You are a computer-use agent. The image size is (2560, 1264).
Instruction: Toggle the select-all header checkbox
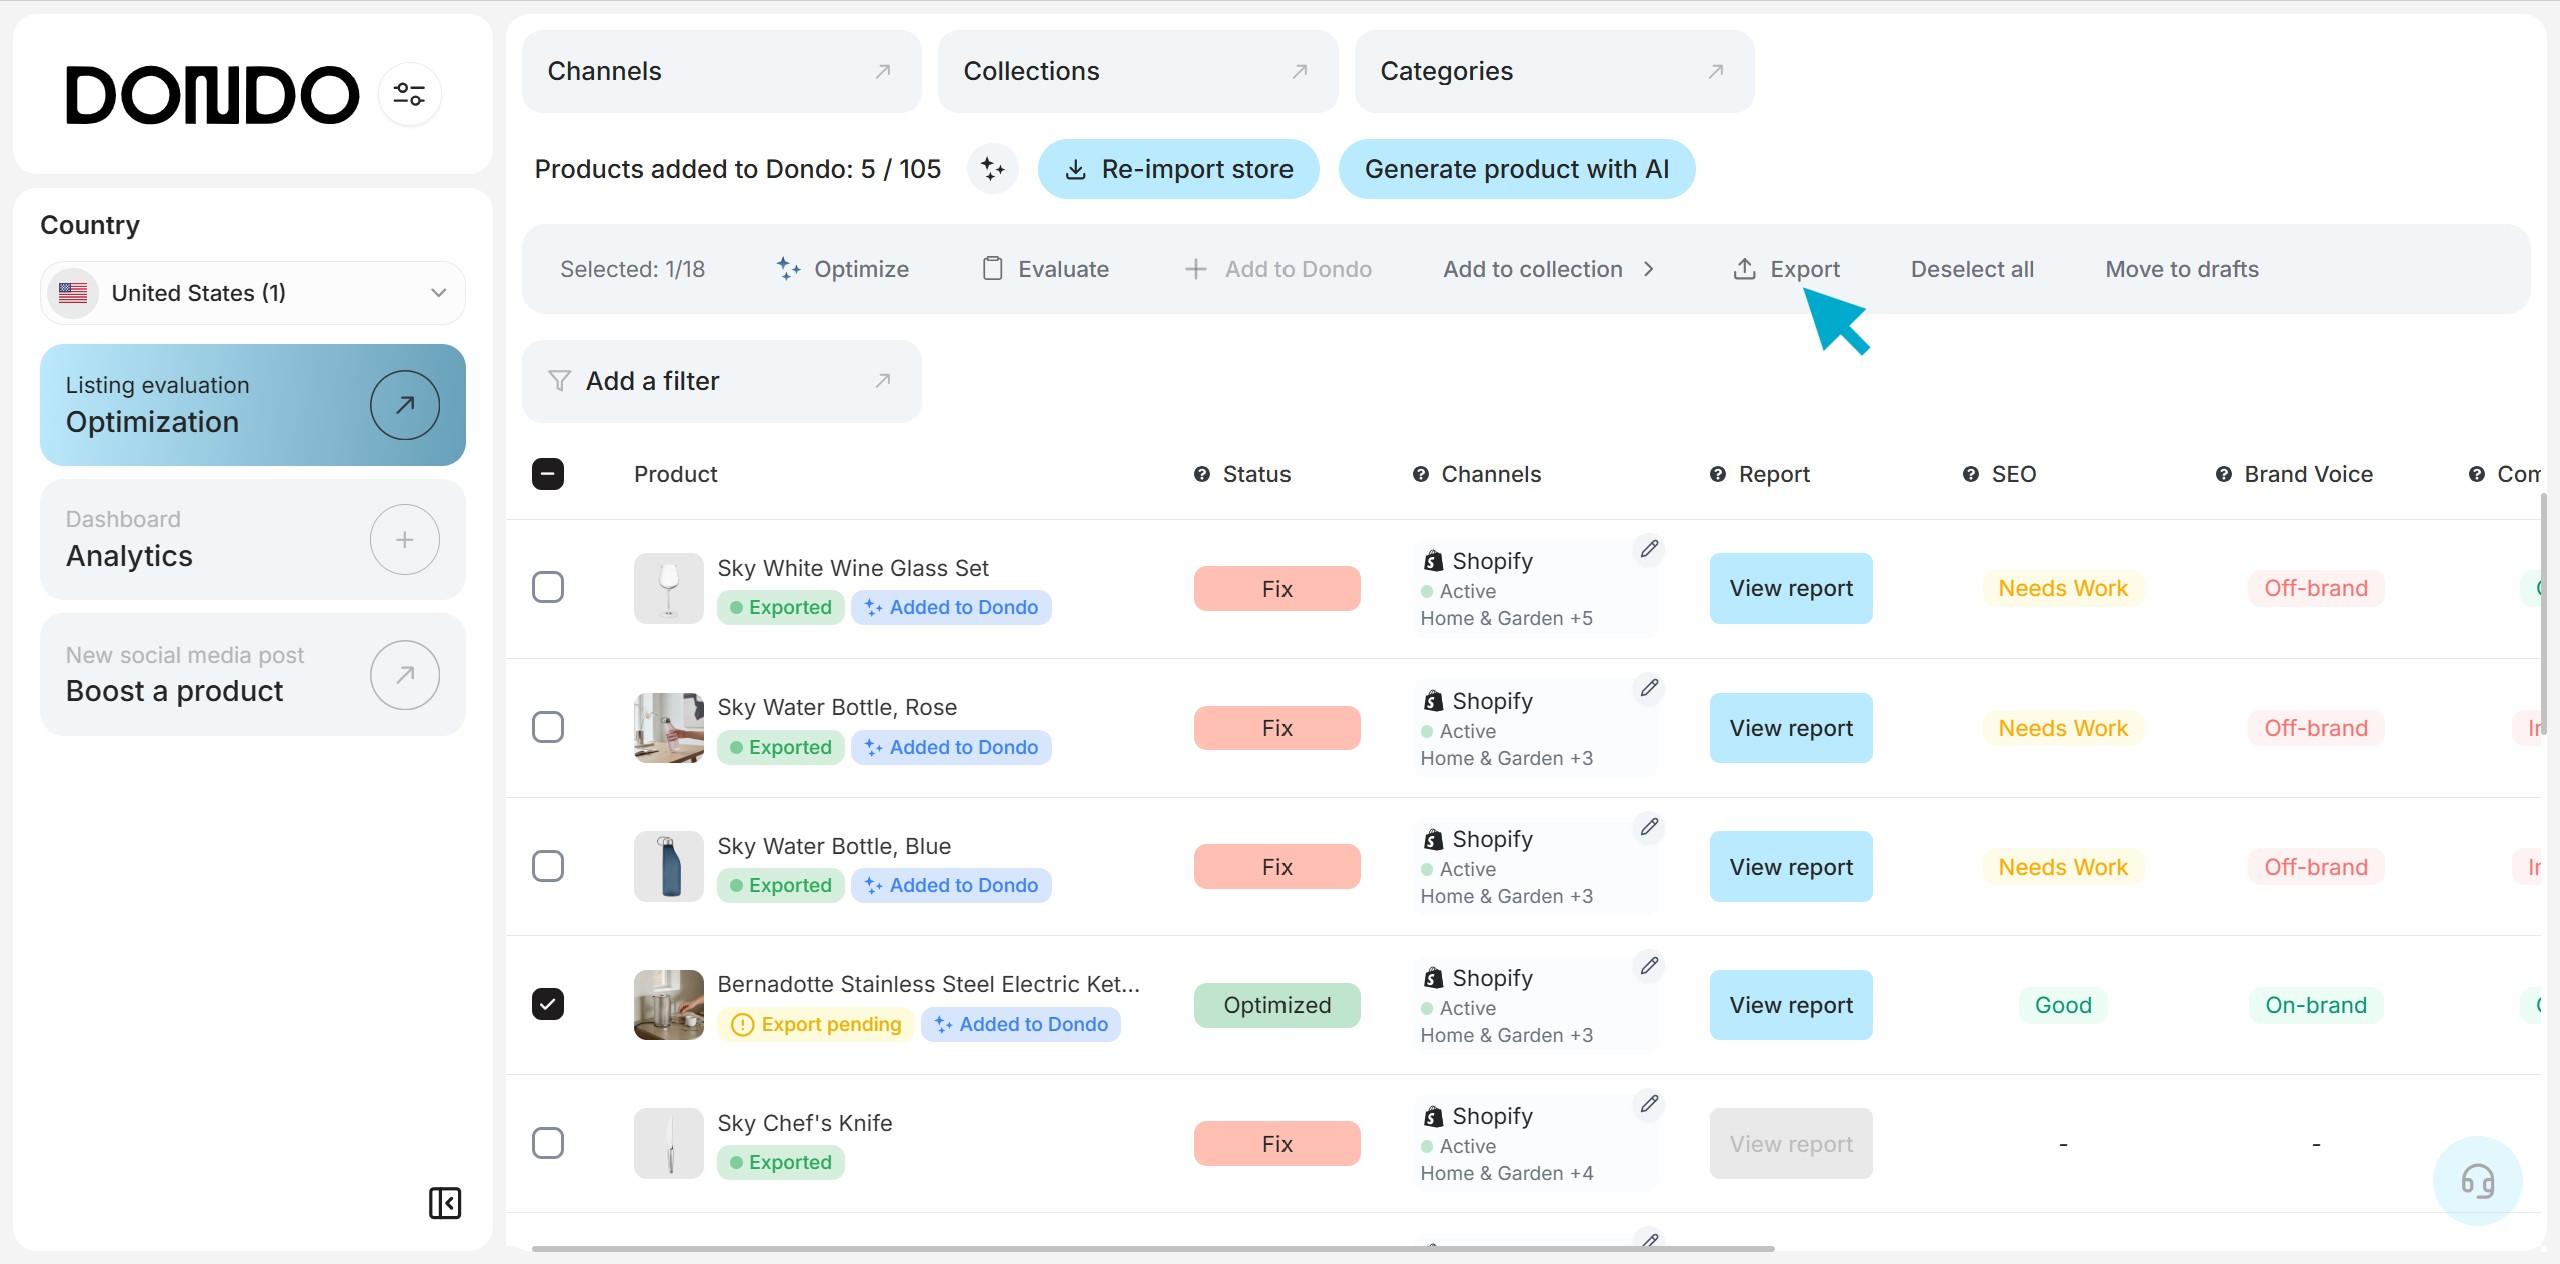pyautogui.click(x=548, y=474)
